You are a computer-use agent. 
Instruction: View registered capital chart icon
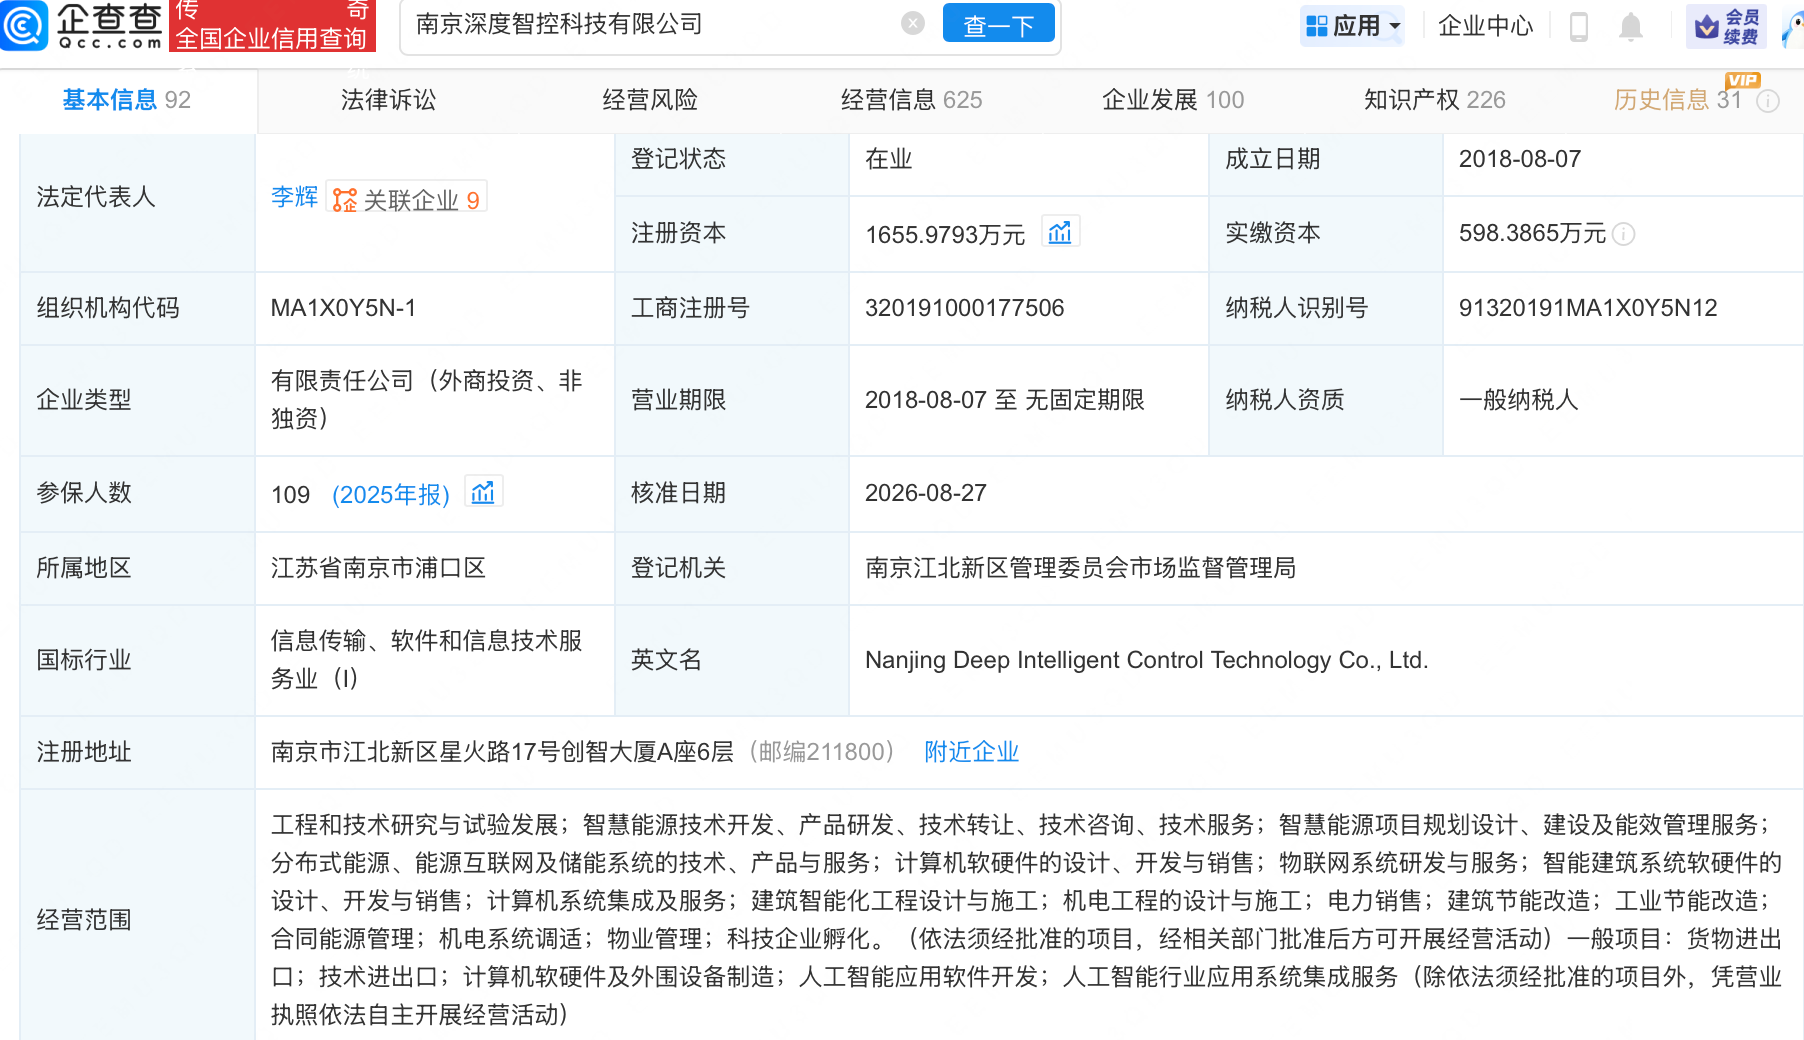tap(1060, 233)
